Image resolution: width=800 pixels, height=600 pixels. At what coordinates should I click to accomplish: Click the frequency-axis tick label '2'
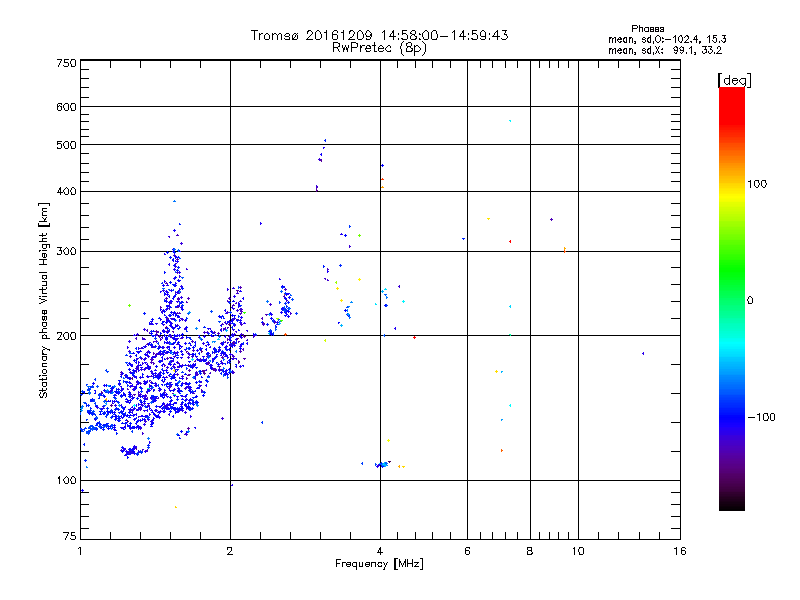point(230,551)
